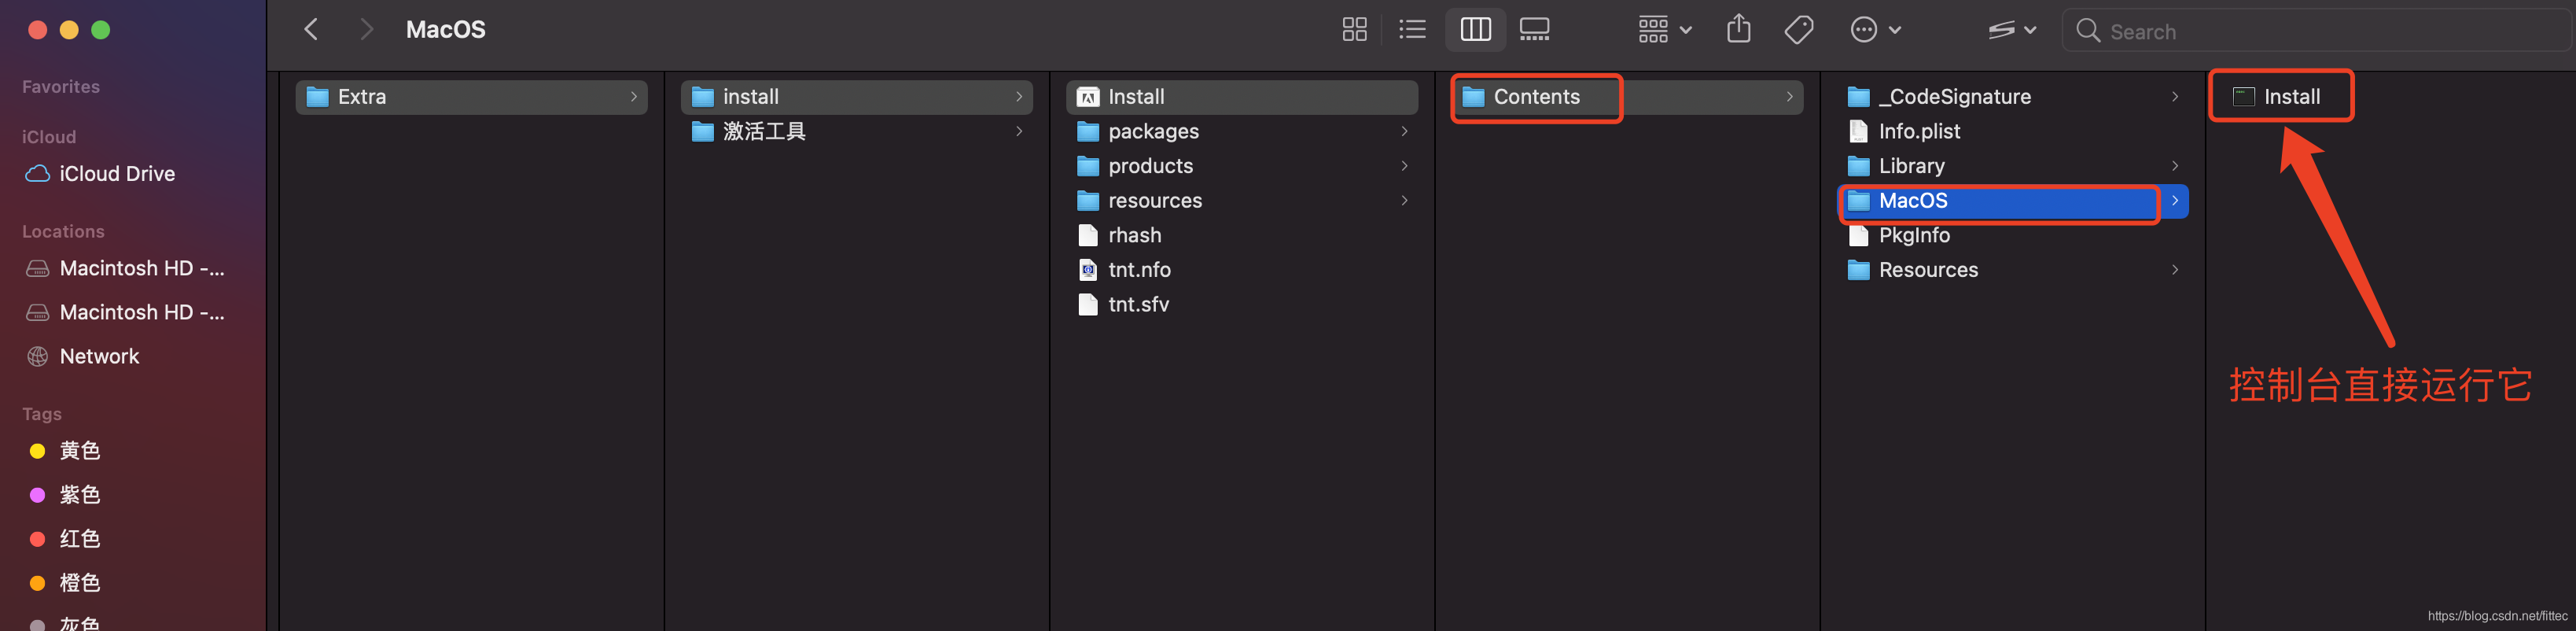
Task: Click the Share toolbar icon
Action: [1739, 29]
